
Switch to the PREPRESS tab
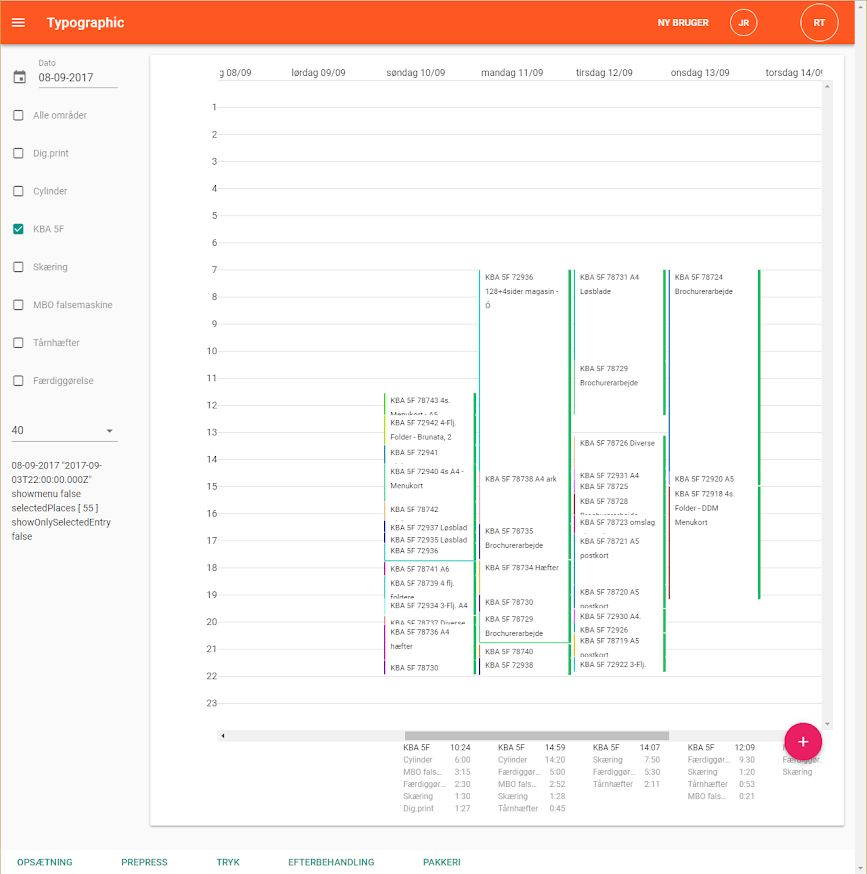click(144, 862)
